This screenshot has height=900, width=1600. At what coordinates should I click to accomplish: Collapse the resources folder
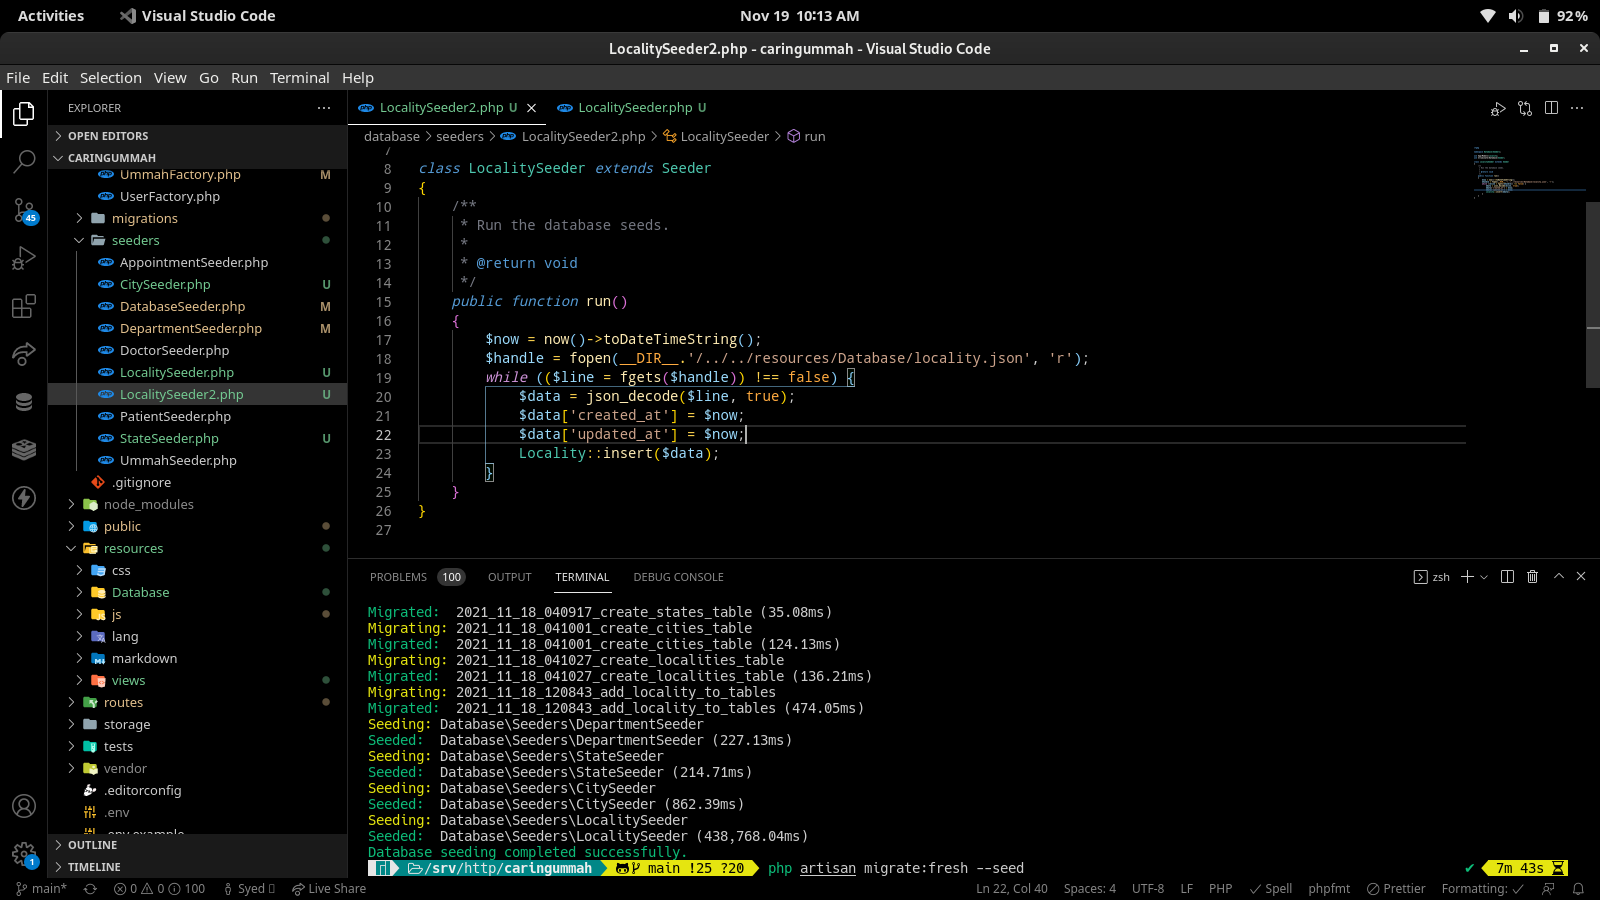(198, 548)
